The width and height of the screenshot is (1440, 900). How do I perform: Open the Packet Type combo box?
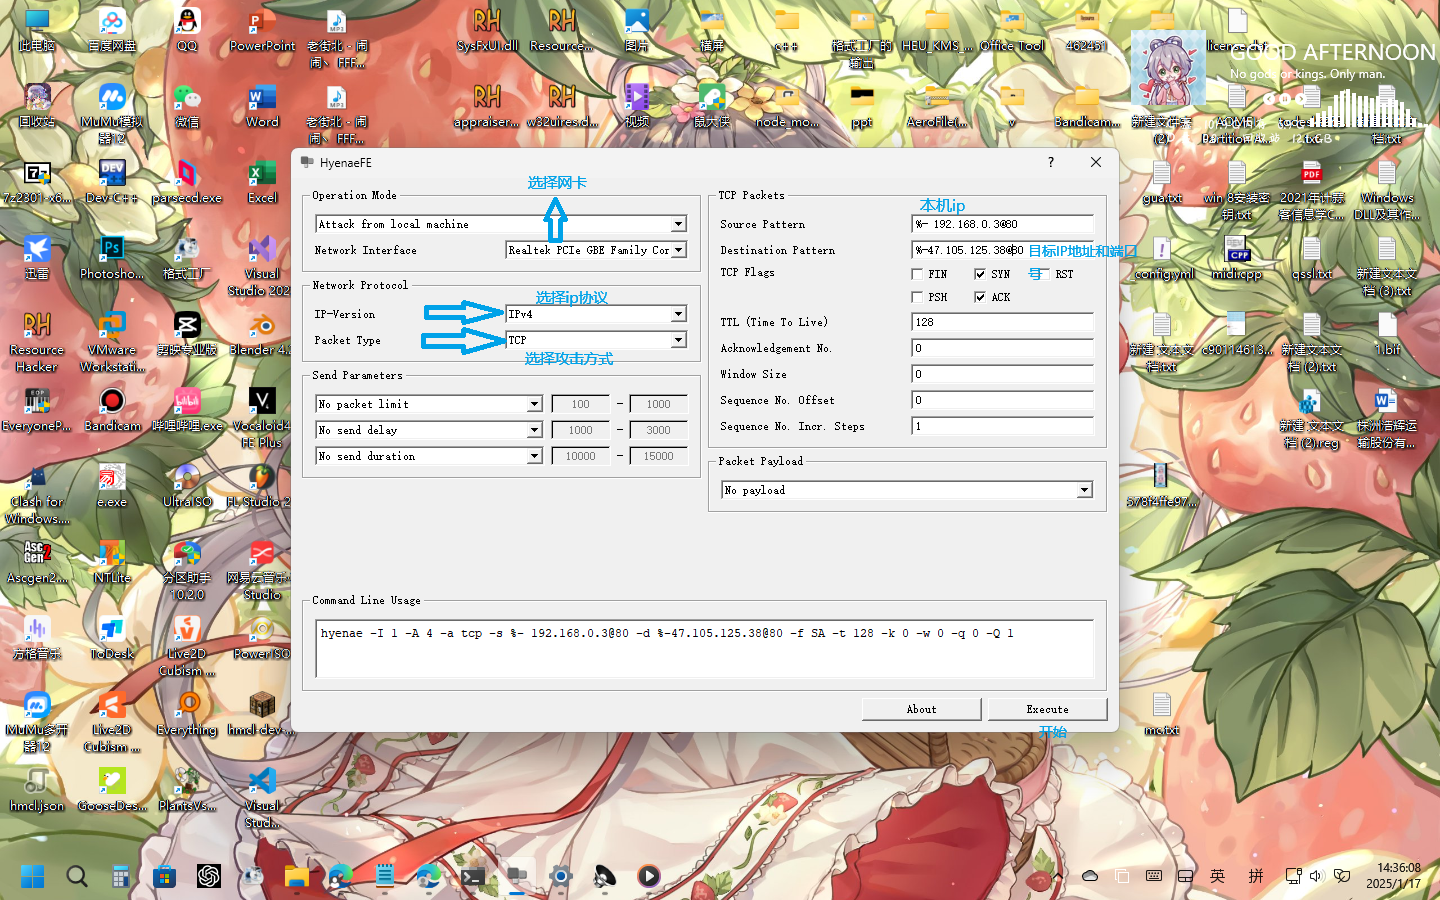point(678,340)
